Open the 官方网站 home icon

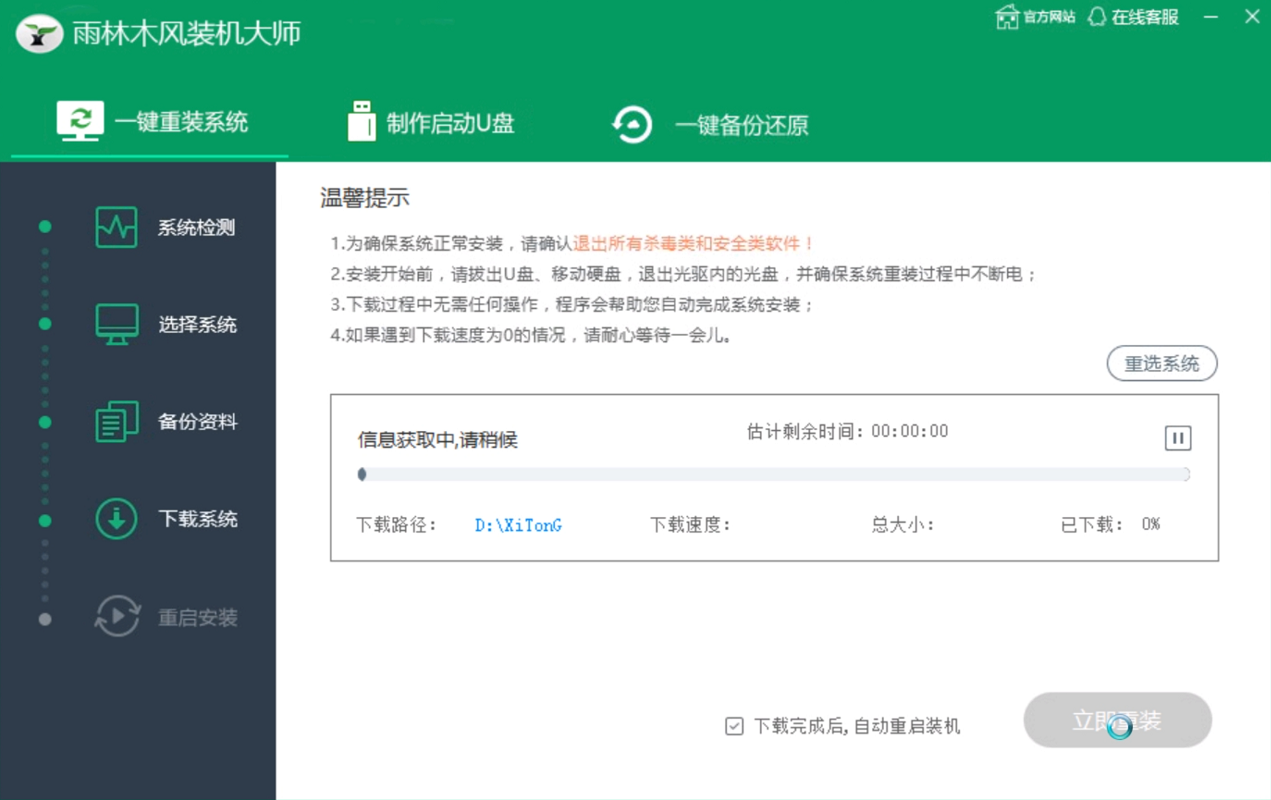point(1007,17)
